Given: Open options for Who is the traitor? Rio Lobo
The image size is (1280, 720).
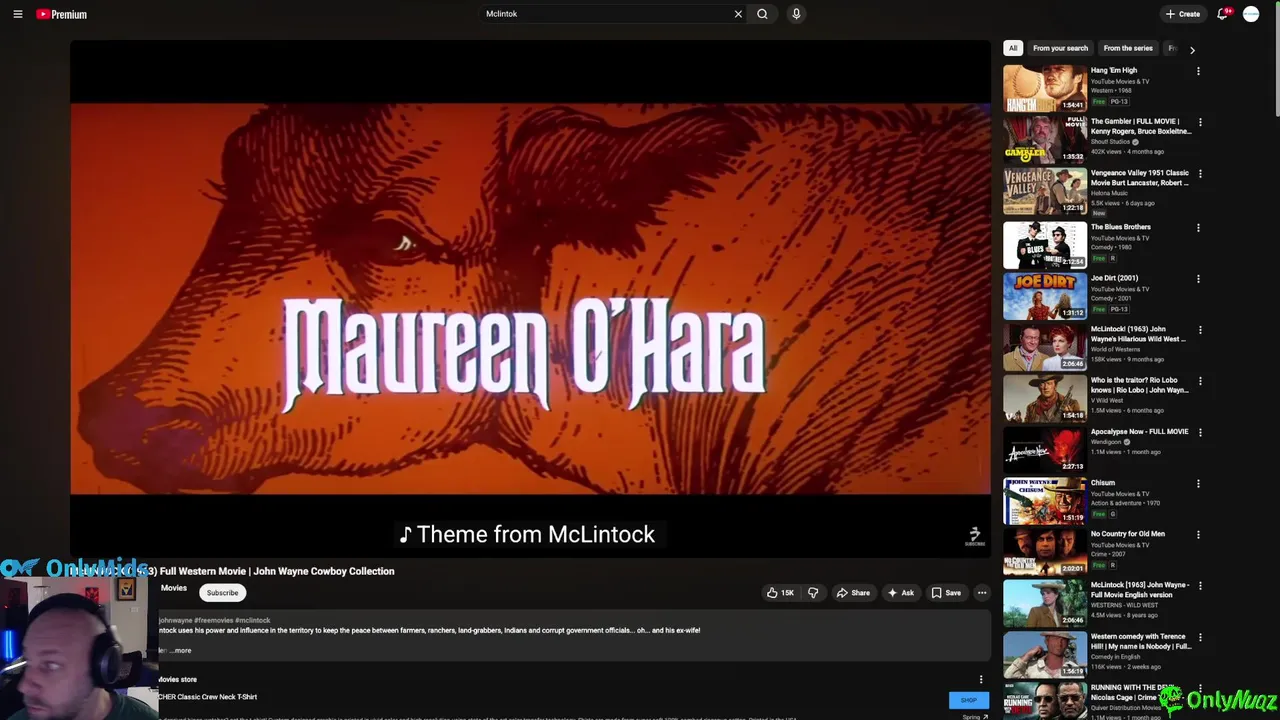Looking at the screenshot, I should point(1200,381).
